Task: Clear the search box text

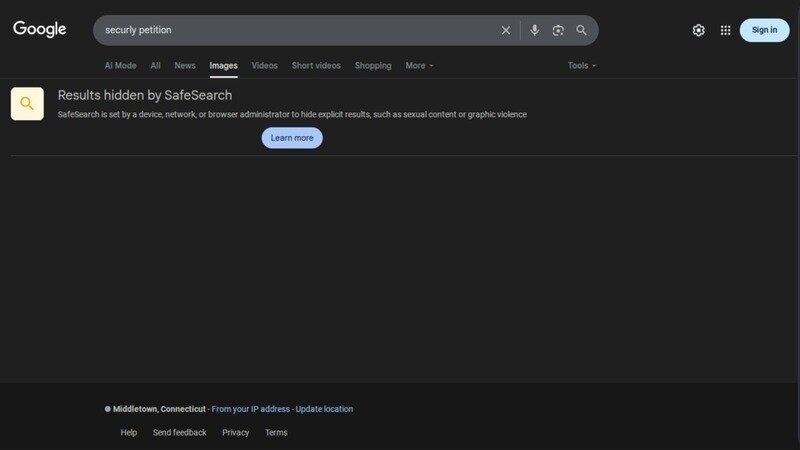Action: 505,30
